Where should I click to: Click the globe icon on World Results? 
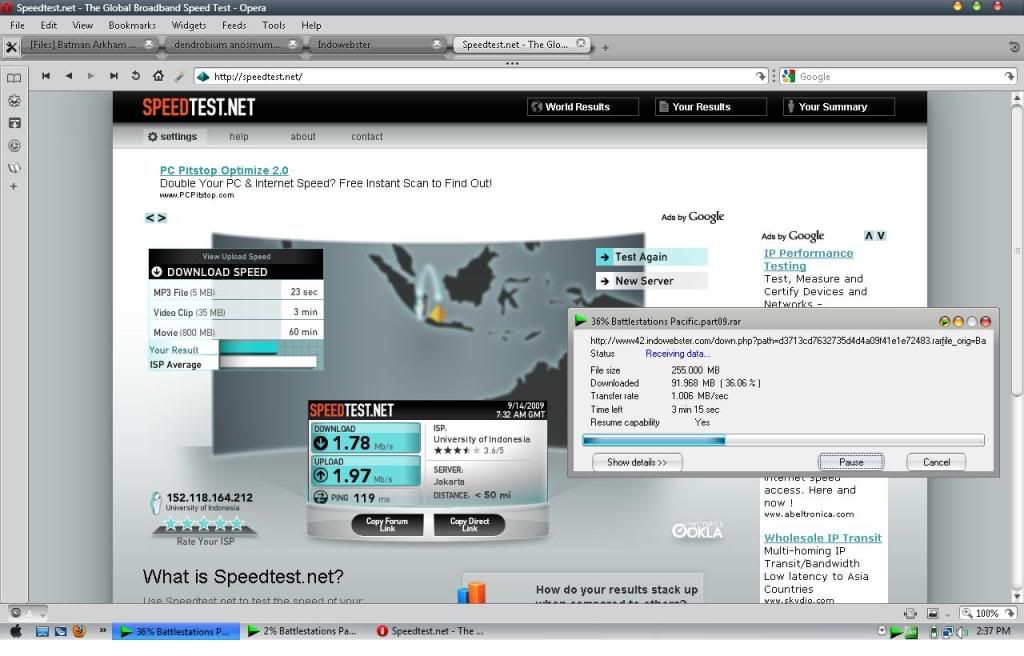pyautogui.click(x=537, y=107)
